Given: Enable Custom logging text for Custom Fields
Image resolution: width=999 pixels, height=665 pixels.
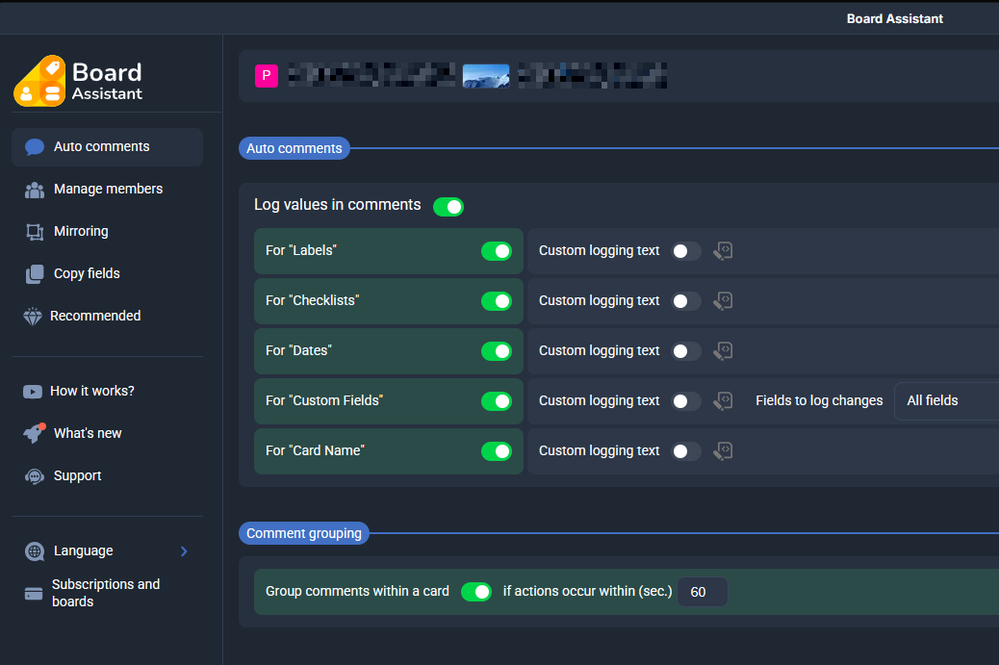Looking at the screenshot, I should [686, 401].
